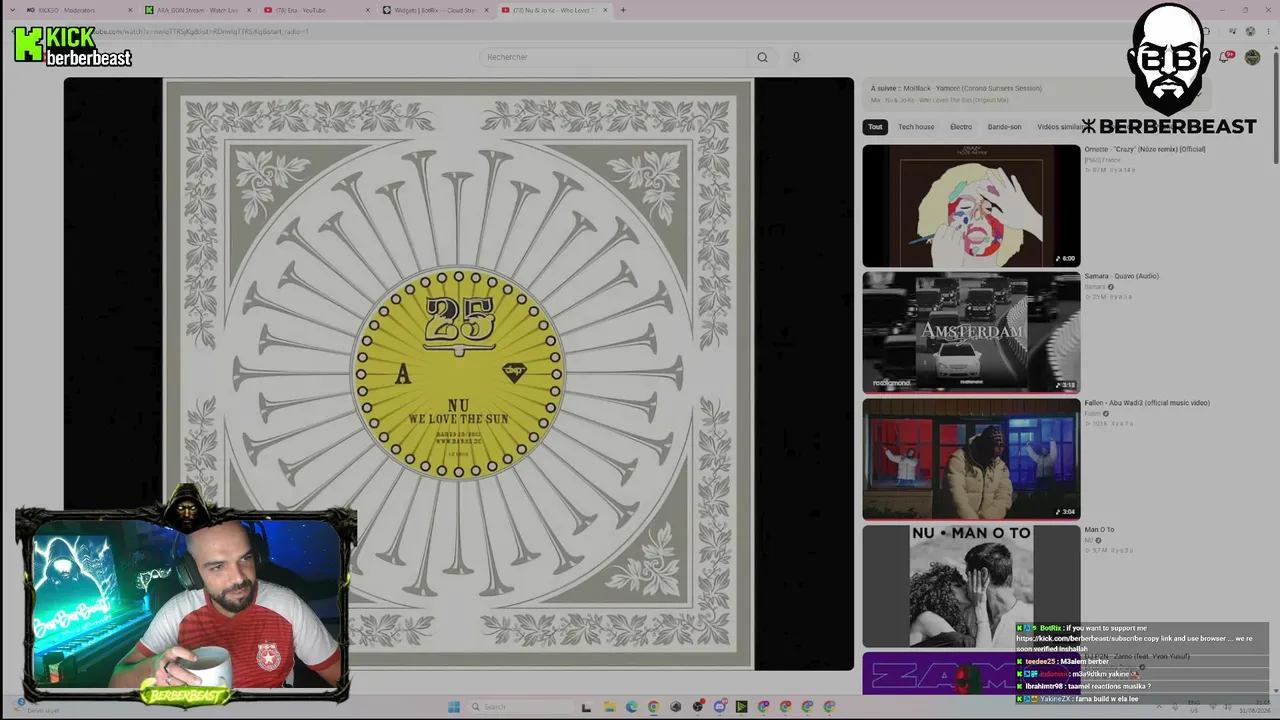Open the Ornette "Crazy" (Nôze remix) title link
This screenshot has height=720, width=1280.
pos(1145,149)
